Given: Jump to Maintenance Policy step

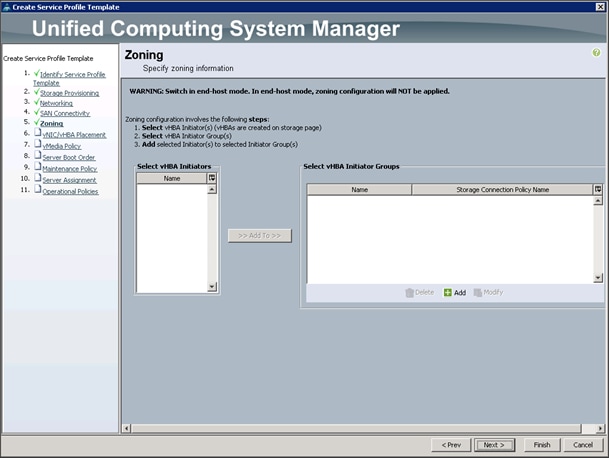Looking at the screenshot, I should tap(70, 169).
